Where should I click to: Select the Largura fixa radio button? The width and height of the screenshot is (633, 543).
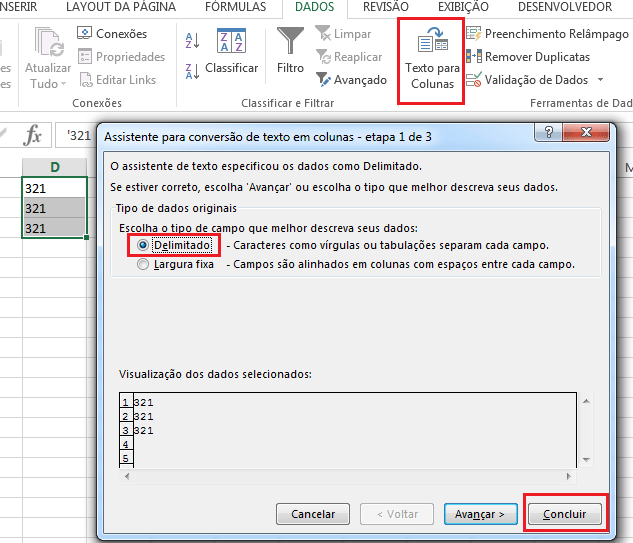coord(143,264)
